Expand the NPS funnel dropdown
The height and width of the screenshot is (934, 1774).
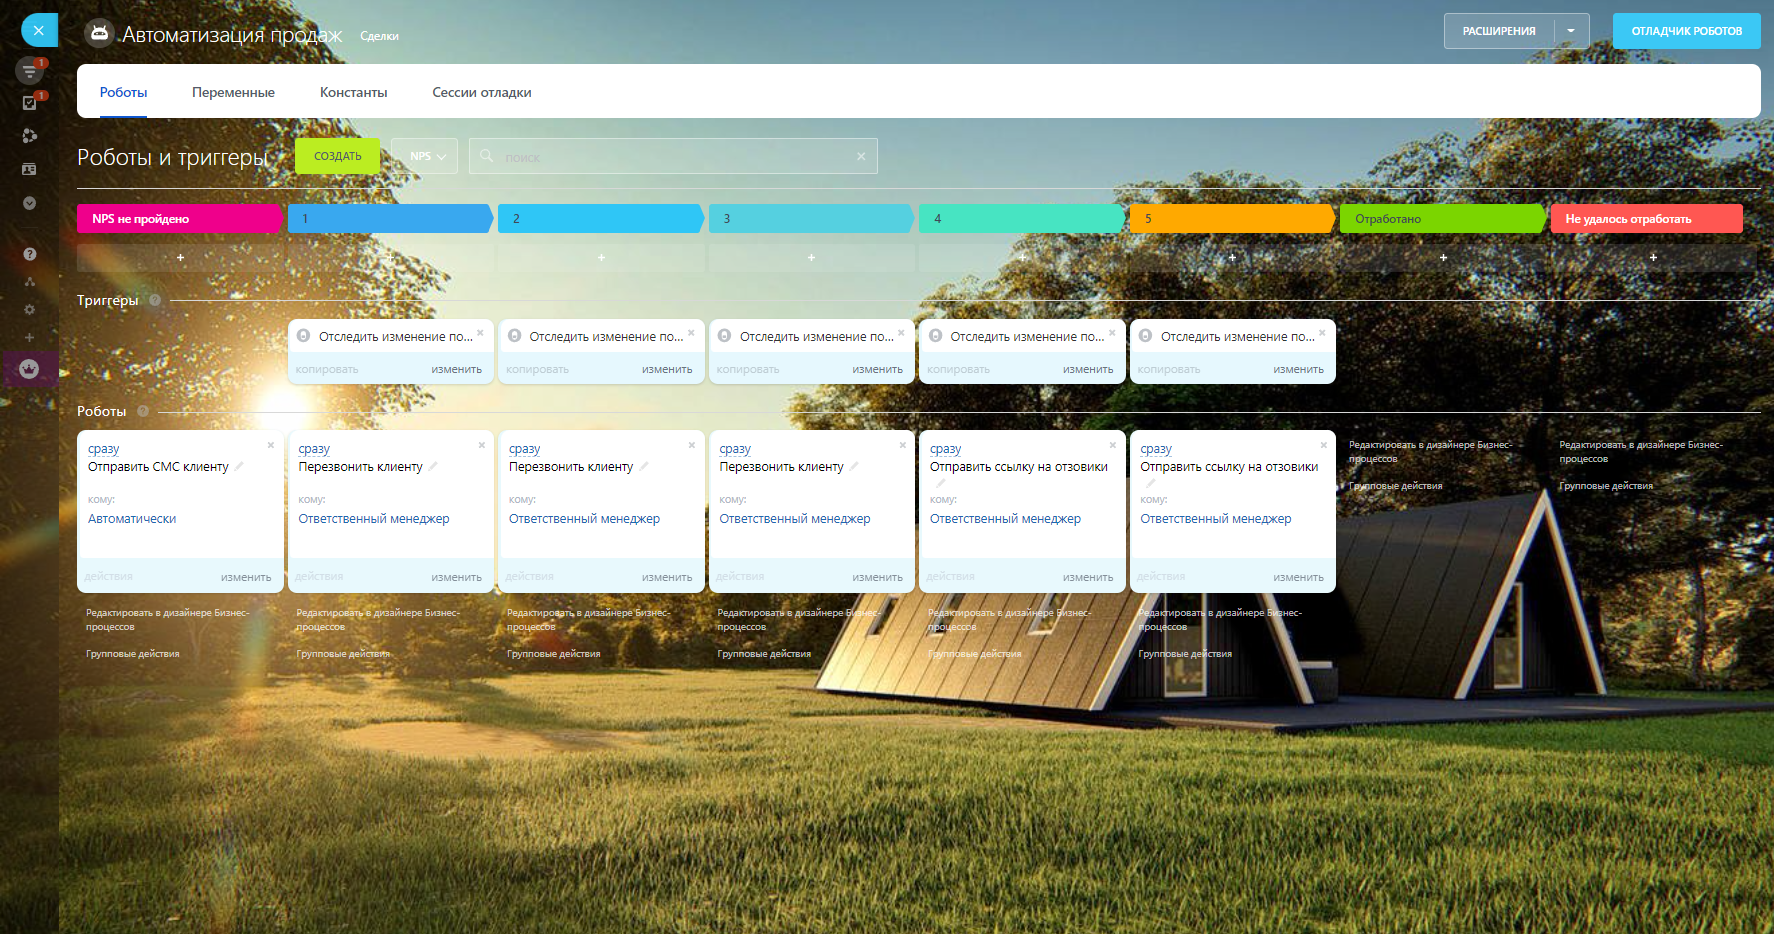tap(425, 157)
